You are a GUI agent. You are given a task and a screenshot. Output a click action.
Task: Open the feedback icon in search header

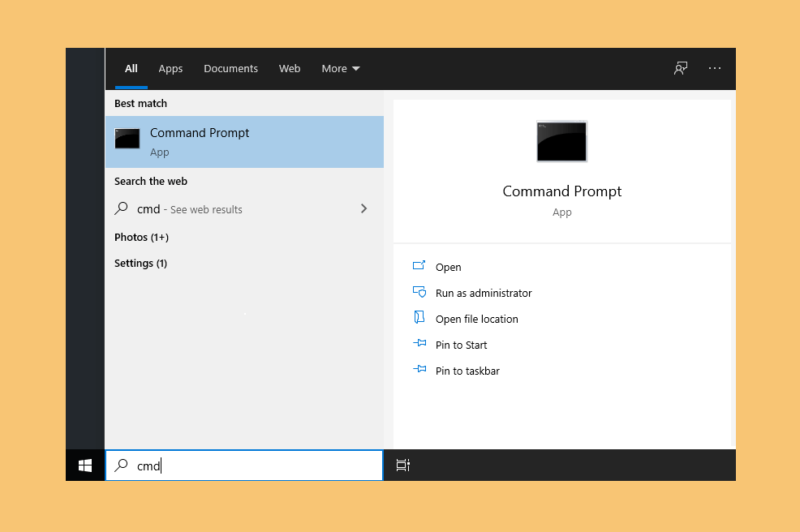coord(681,68)
